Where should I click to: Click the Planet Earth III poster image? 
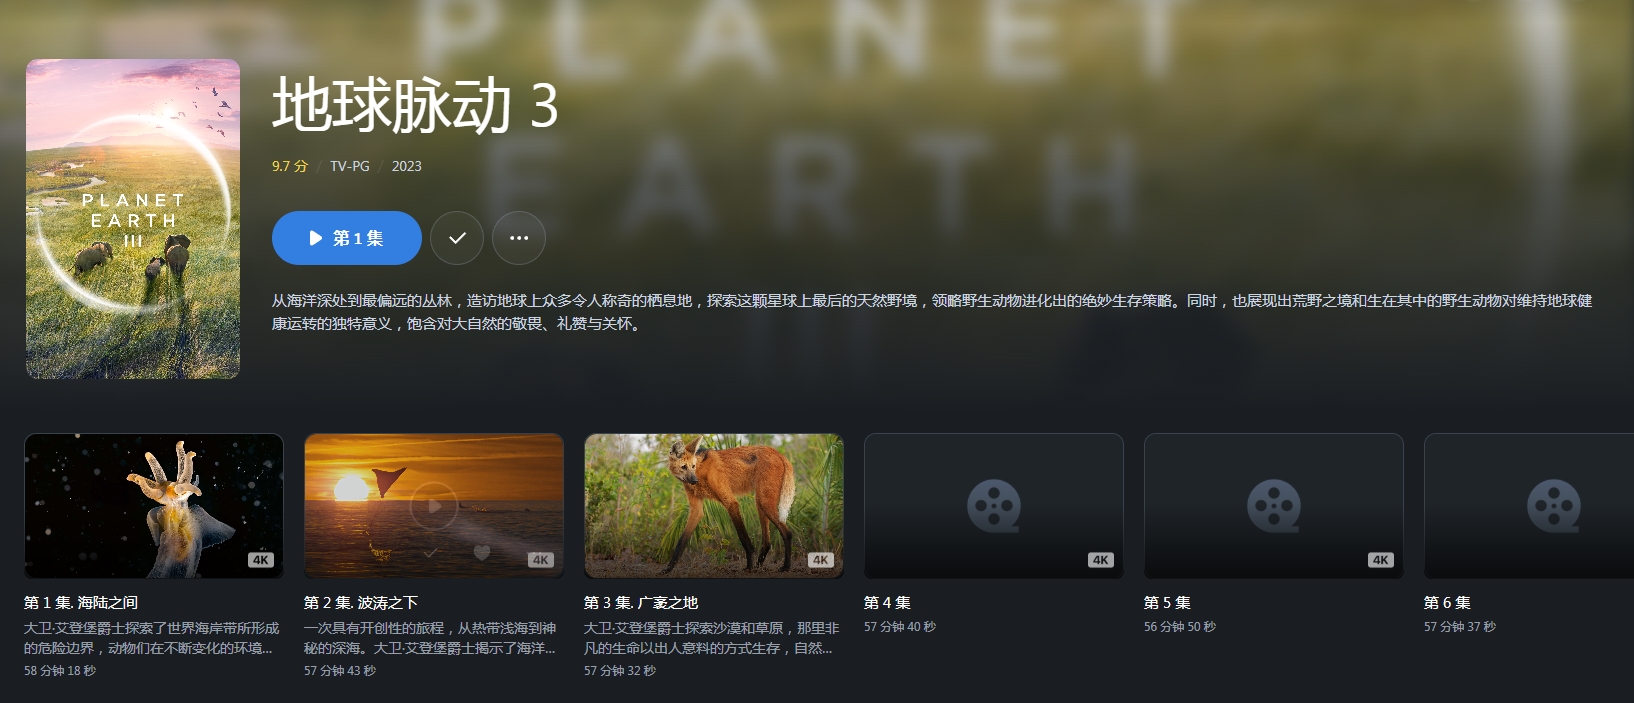[x=133, y=219]
